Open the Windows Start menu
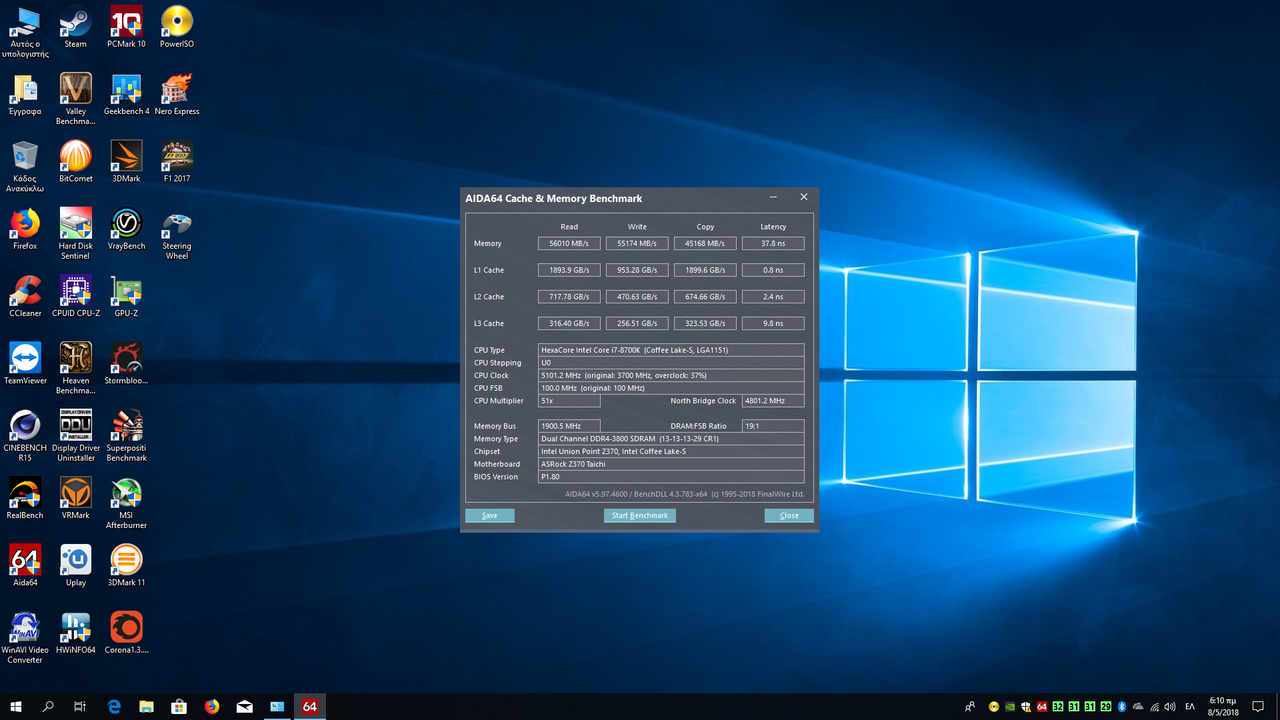 16,706
